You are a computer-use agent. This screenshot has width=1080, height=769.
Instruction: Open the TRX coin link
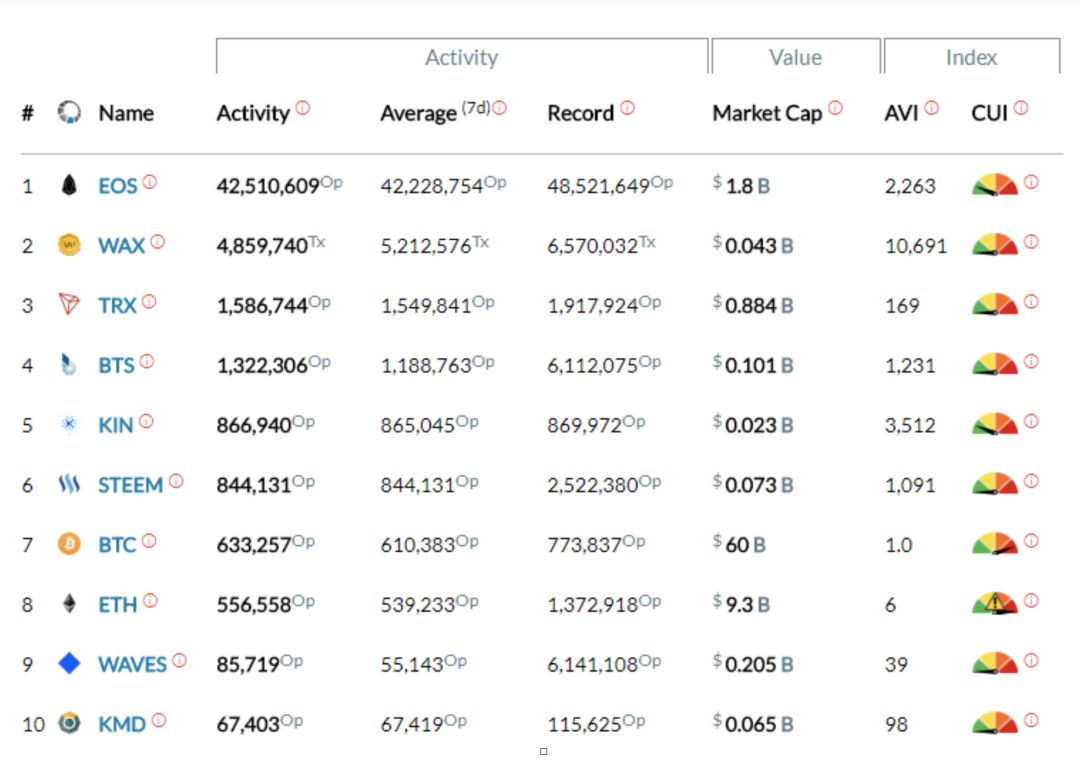(116, 305)
